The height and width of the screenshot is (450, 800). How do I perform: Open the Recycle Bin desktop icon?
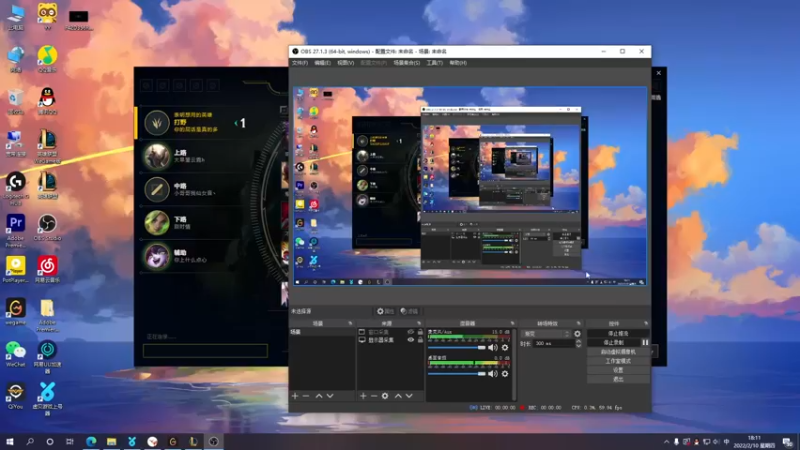(15, 101)
